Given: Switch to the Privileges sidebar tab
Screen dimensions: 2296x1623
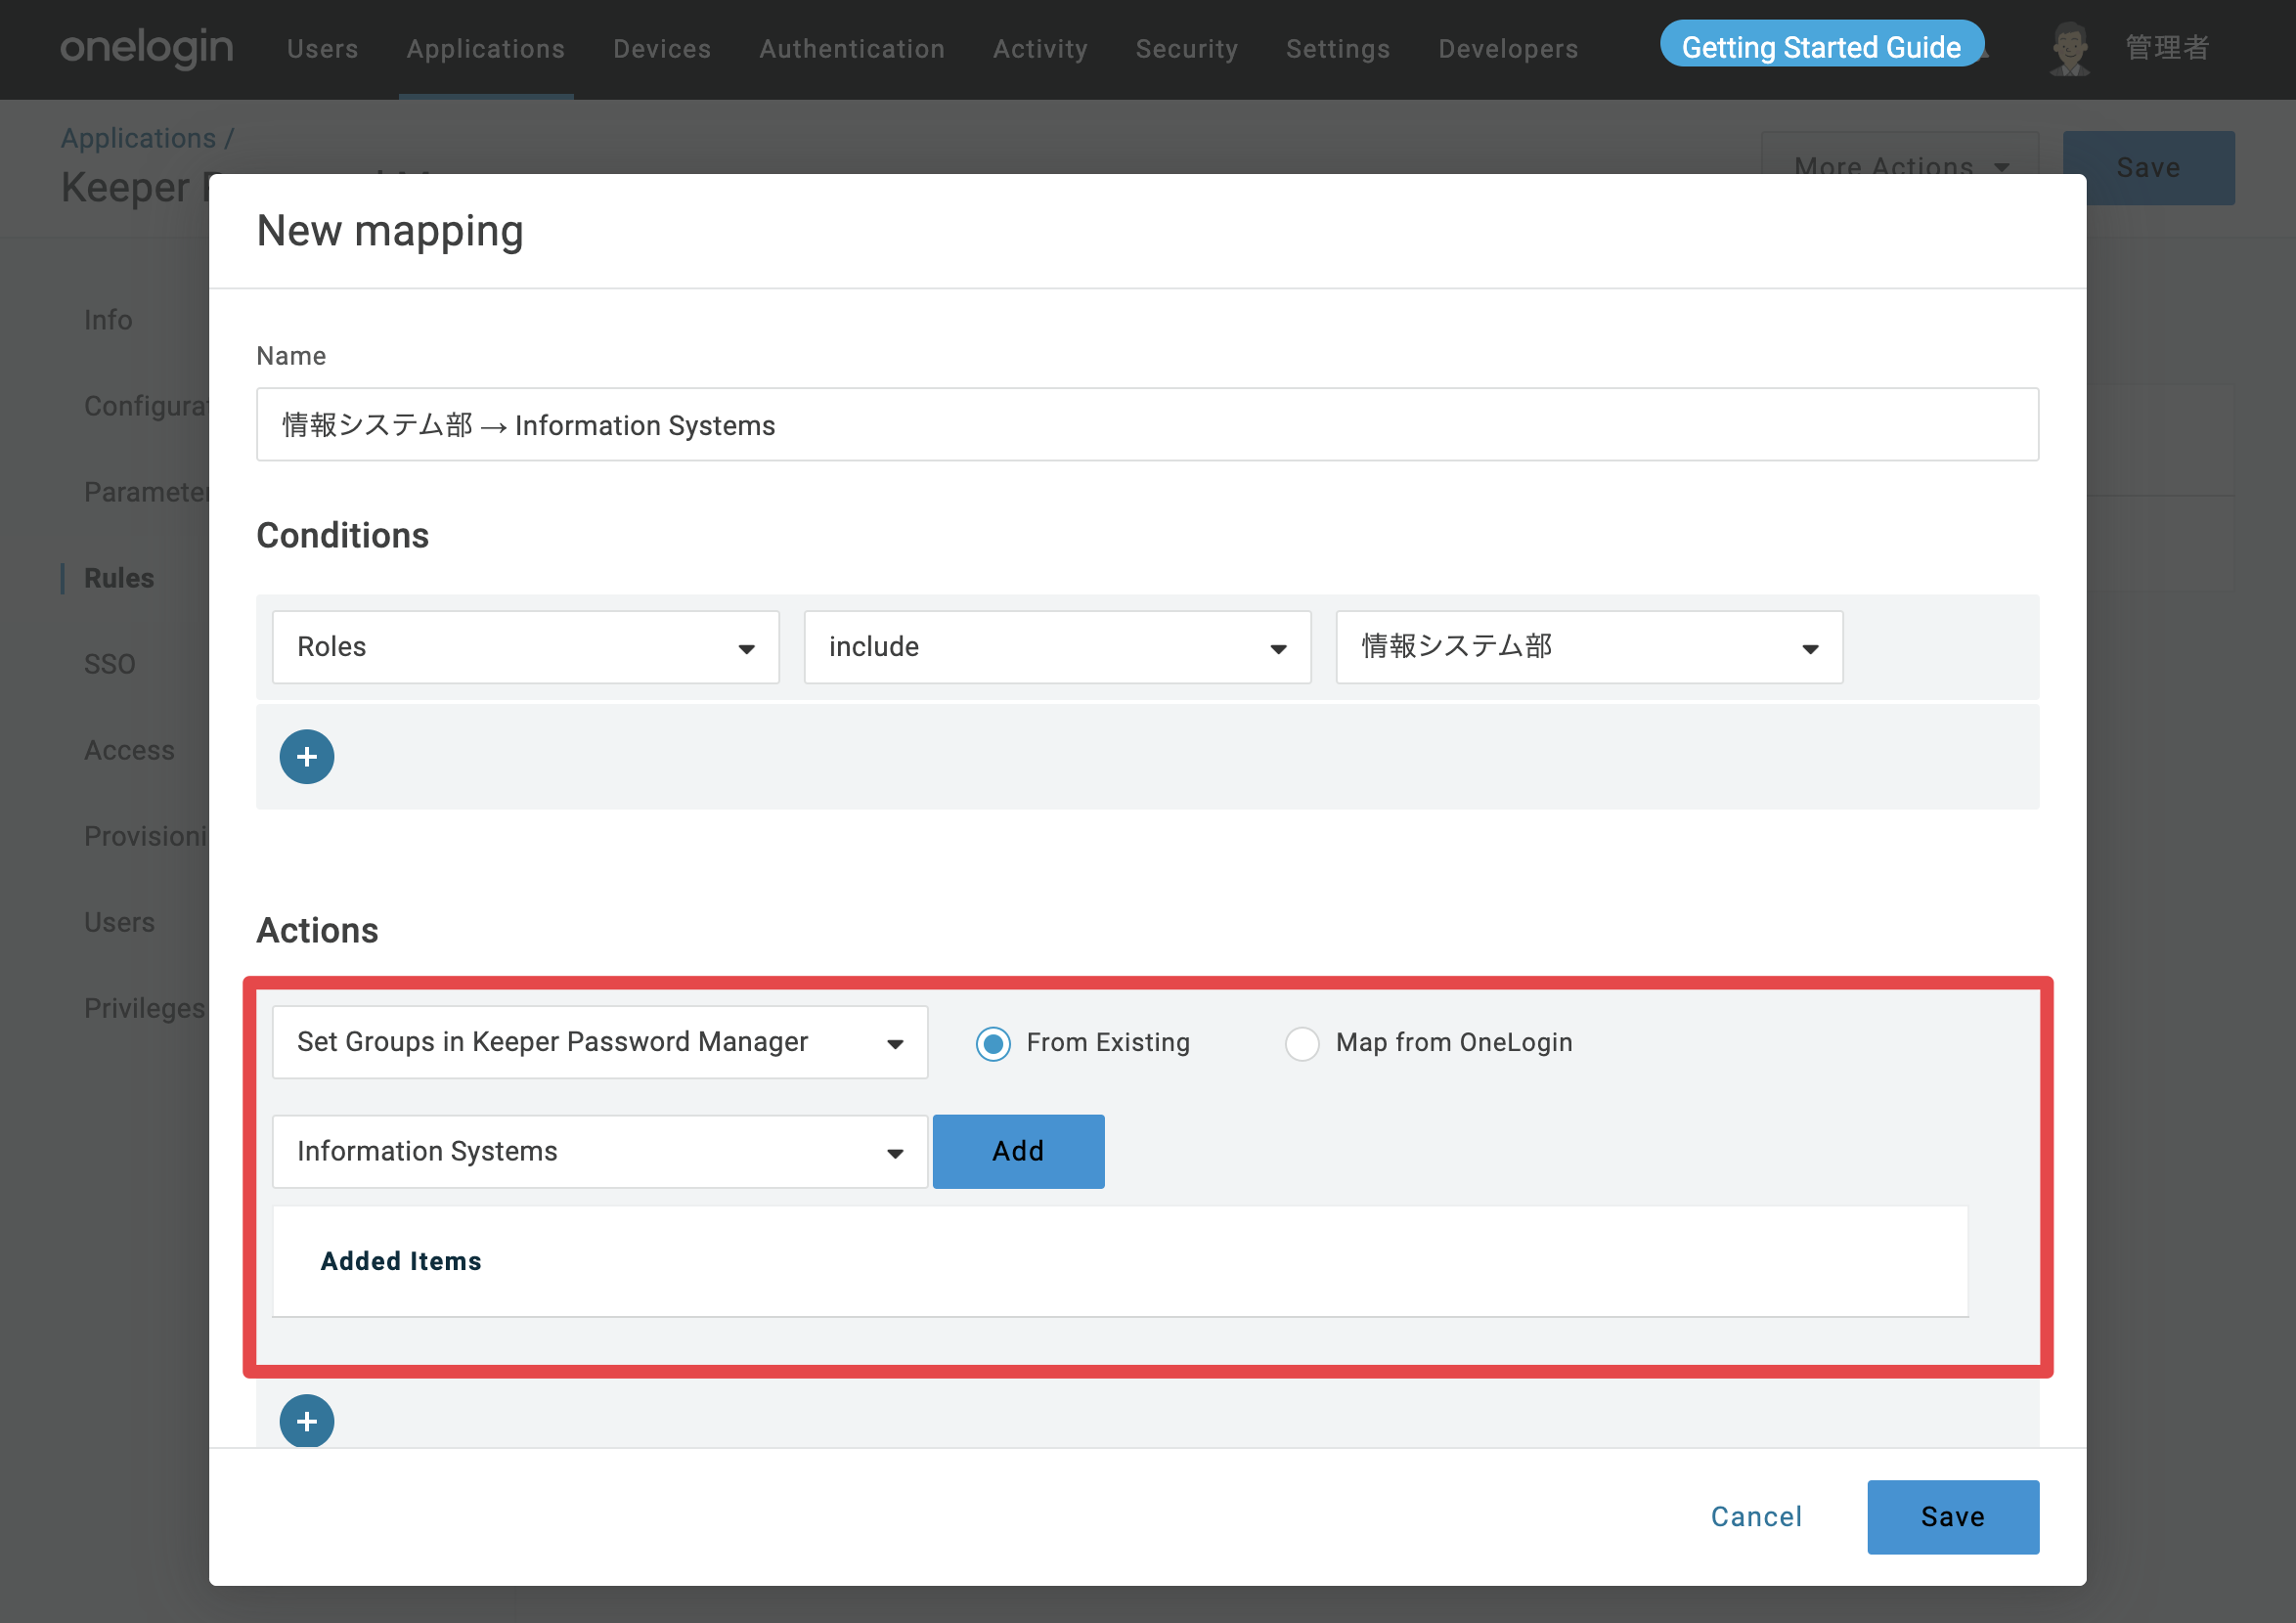Looking at the screenshot, I should tap(145, 1008).
